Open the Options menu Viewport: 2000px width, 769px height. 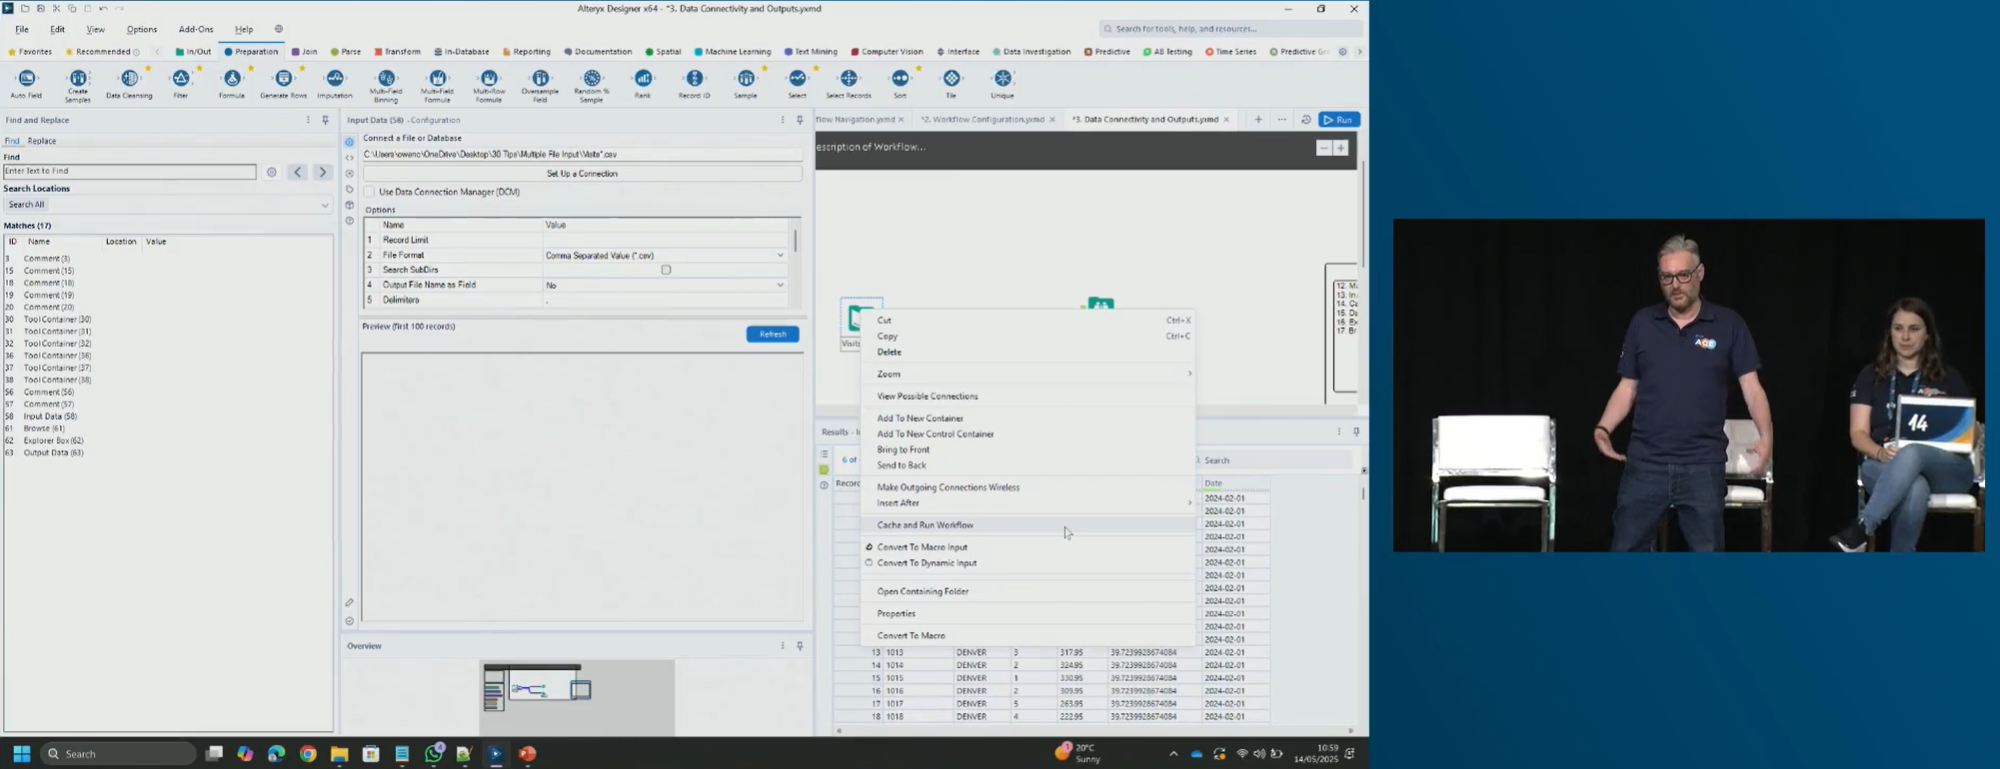141,30
